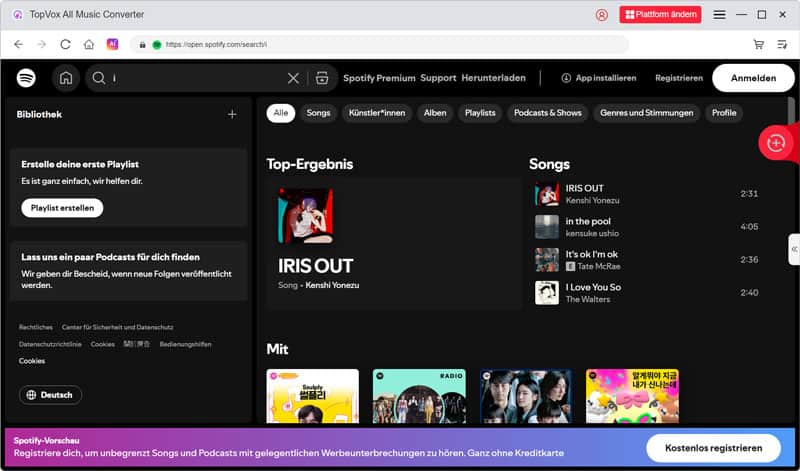
Task: Open Kenshi Yonezu link in top result
Action: [332, 285]
